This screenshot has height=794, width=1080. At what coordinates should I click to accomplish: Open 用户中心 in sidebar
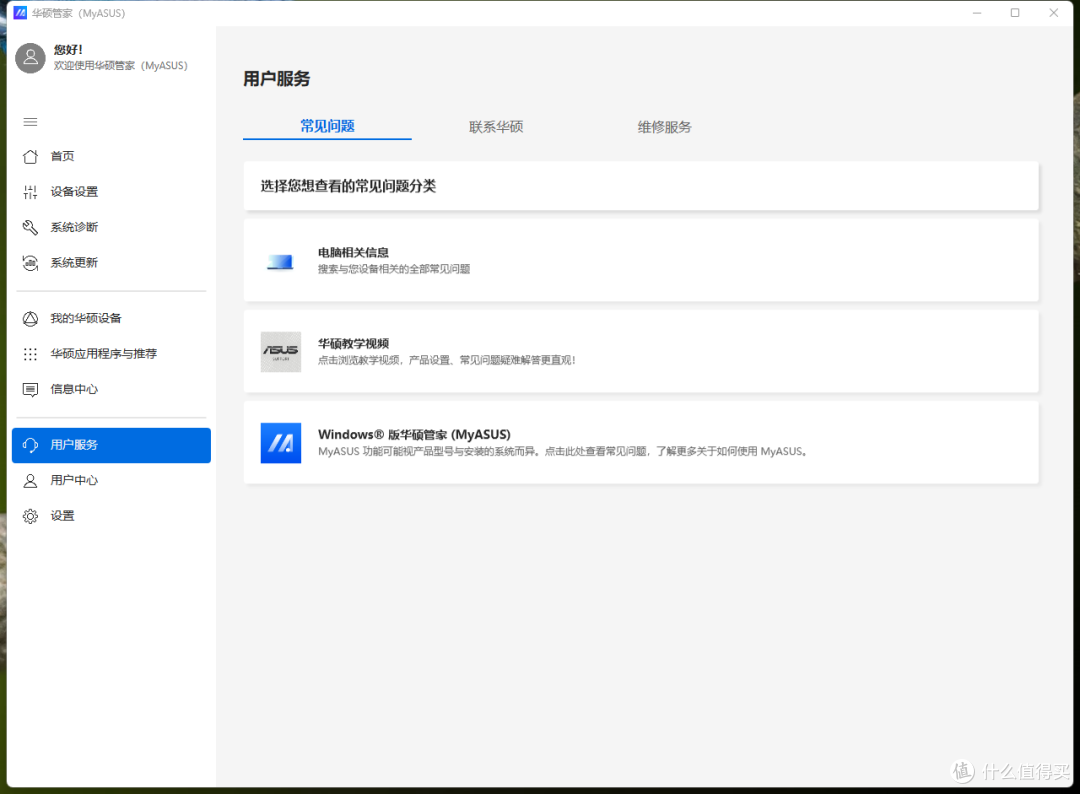click(112, 481)
